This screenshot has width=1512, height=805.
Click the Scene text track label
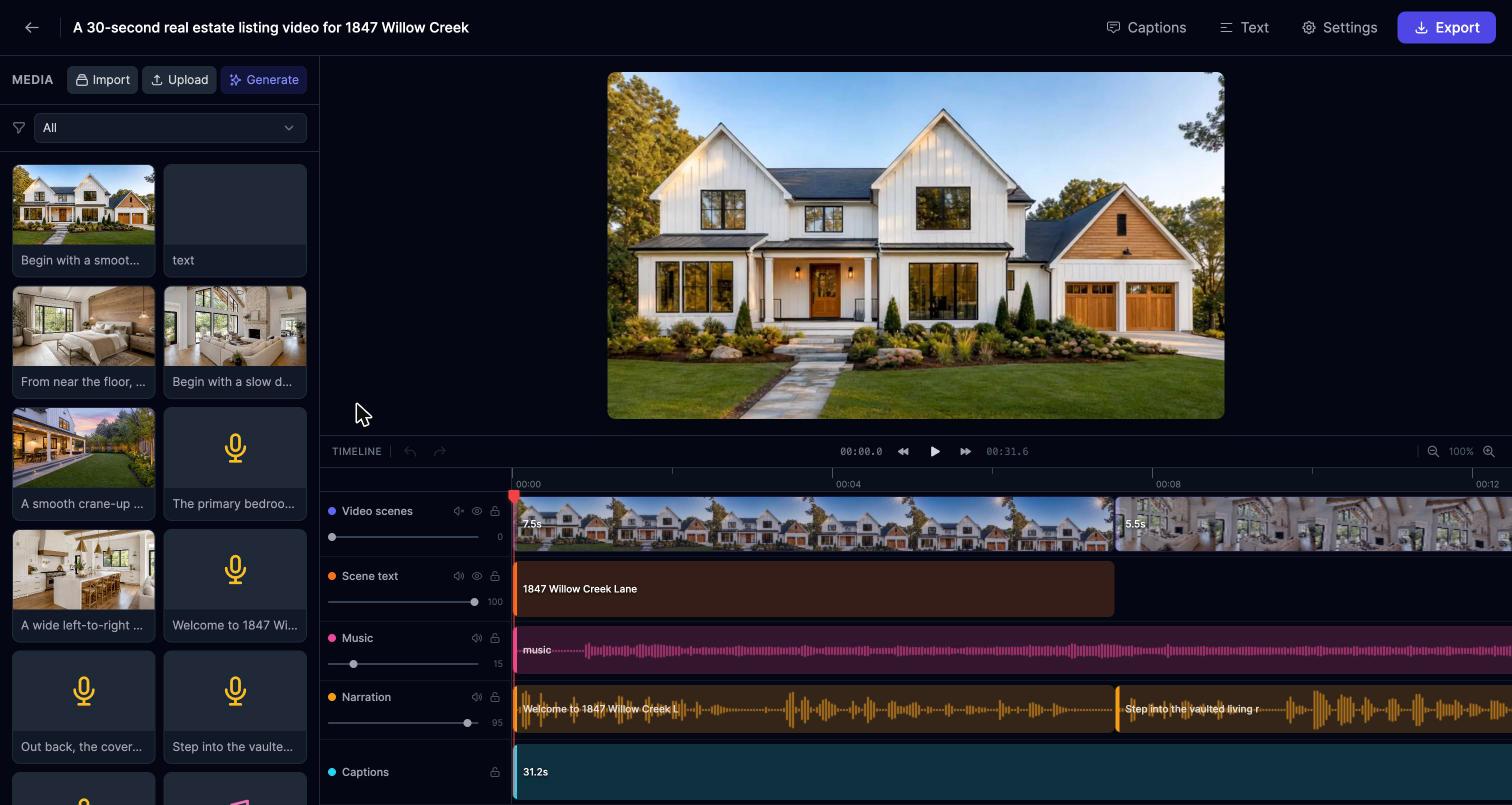coord(370,576)
